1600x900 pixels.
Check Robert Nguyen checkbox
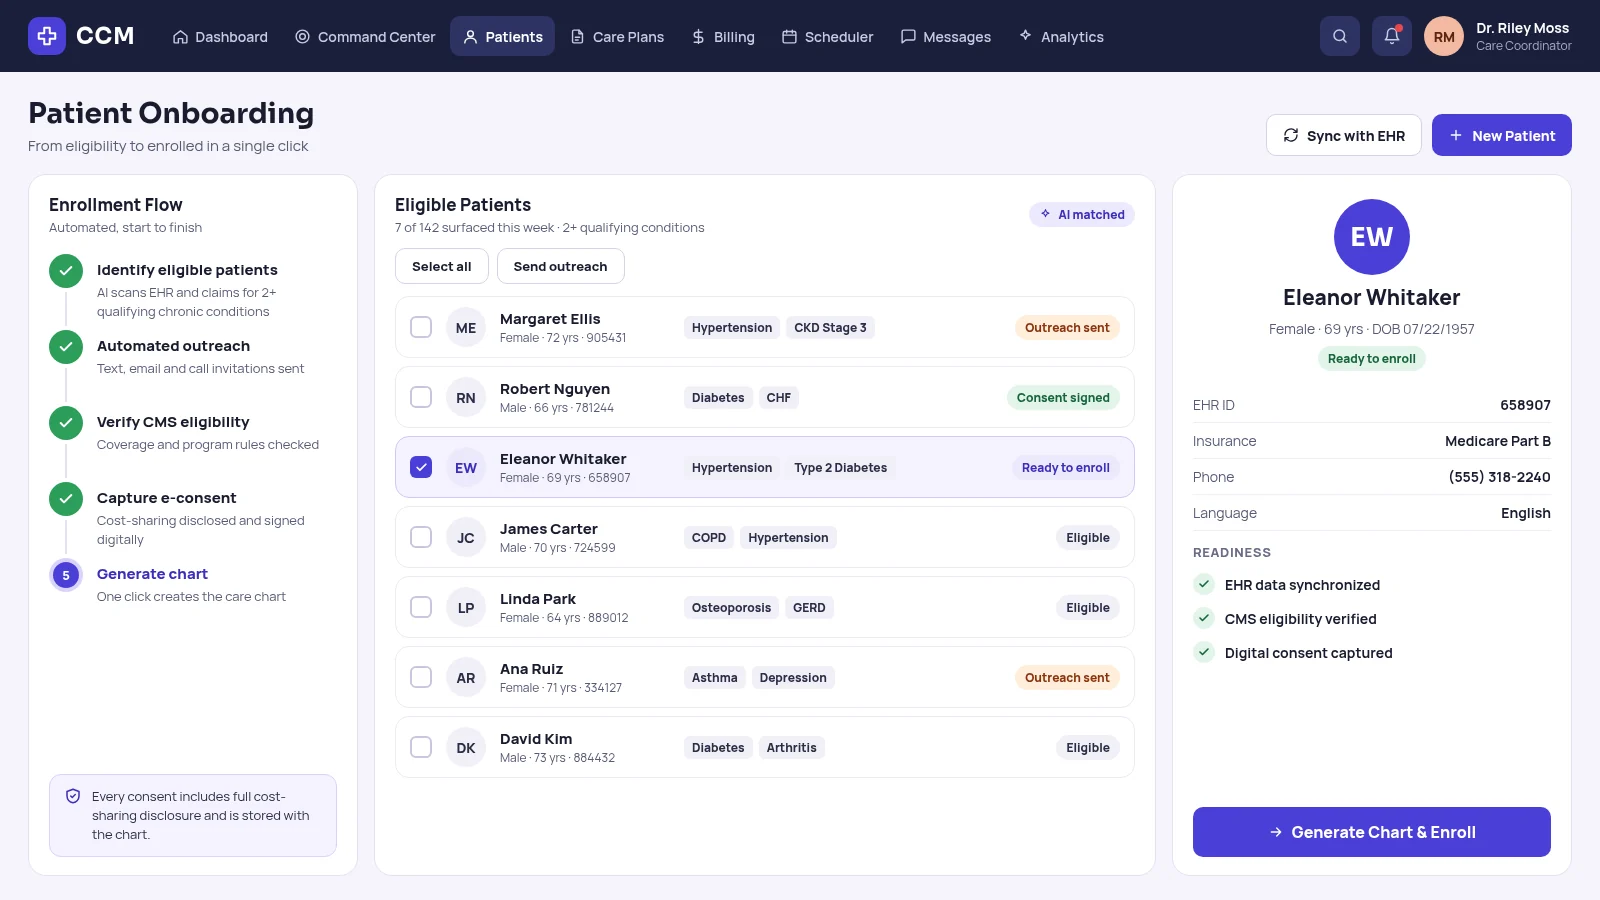point(421,397)
